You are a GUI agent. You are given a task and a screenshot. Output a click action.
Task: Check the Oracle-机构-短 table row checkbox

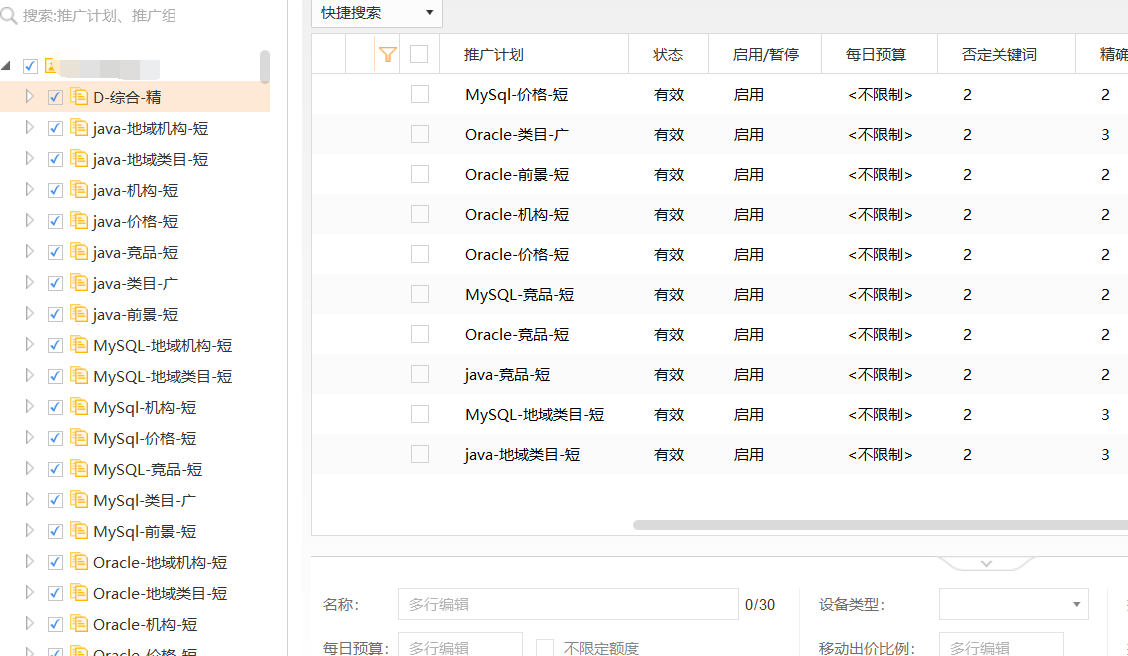[x=420, y=214]
